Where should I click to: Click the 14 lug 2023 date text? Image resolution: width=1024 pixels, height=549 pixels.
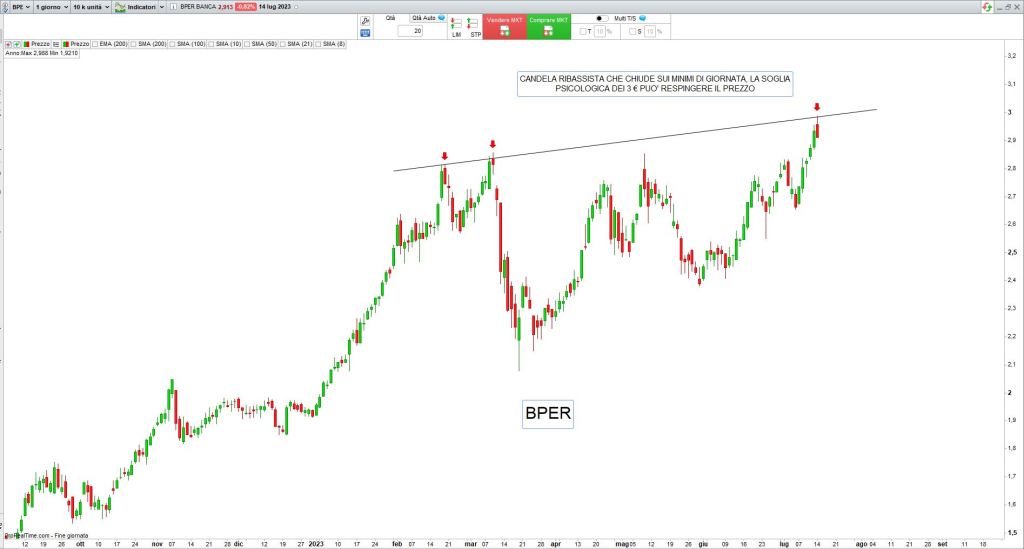pos(274,7)
